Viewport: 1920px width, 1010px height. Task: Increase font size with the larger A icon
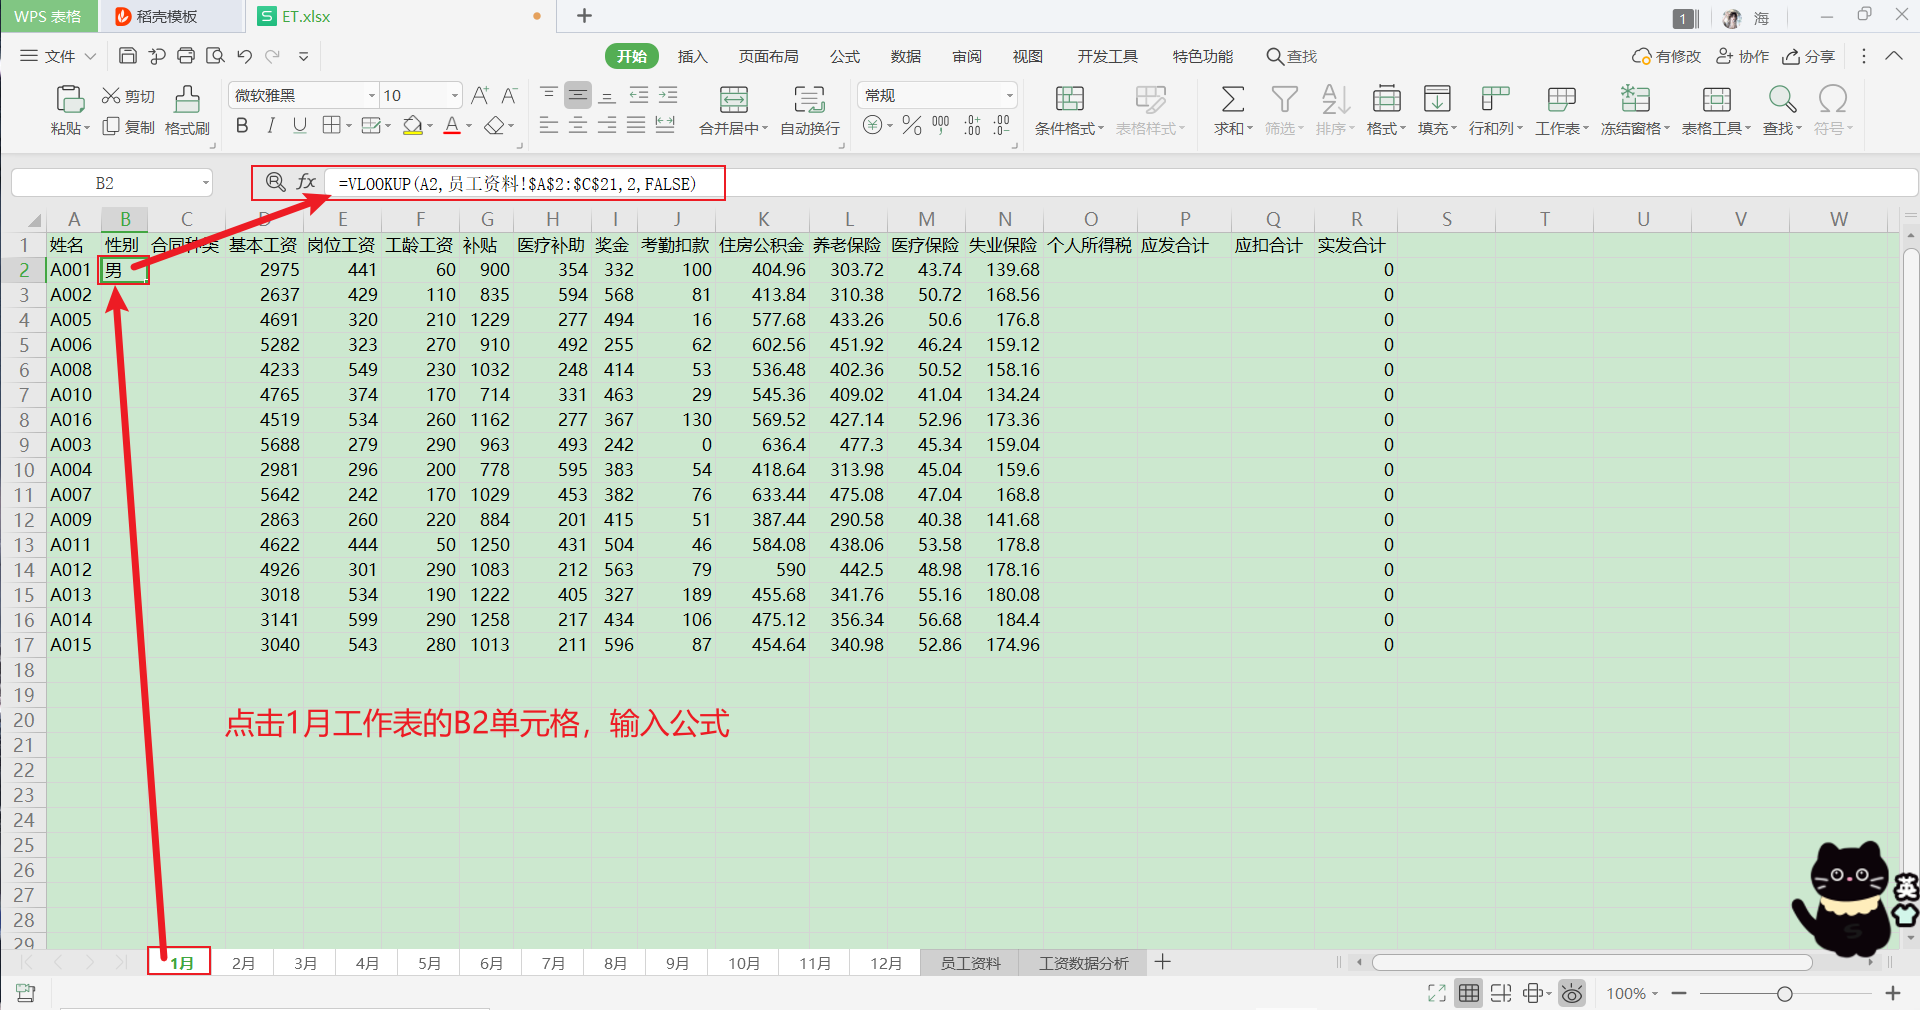click(x=480, y=95)
